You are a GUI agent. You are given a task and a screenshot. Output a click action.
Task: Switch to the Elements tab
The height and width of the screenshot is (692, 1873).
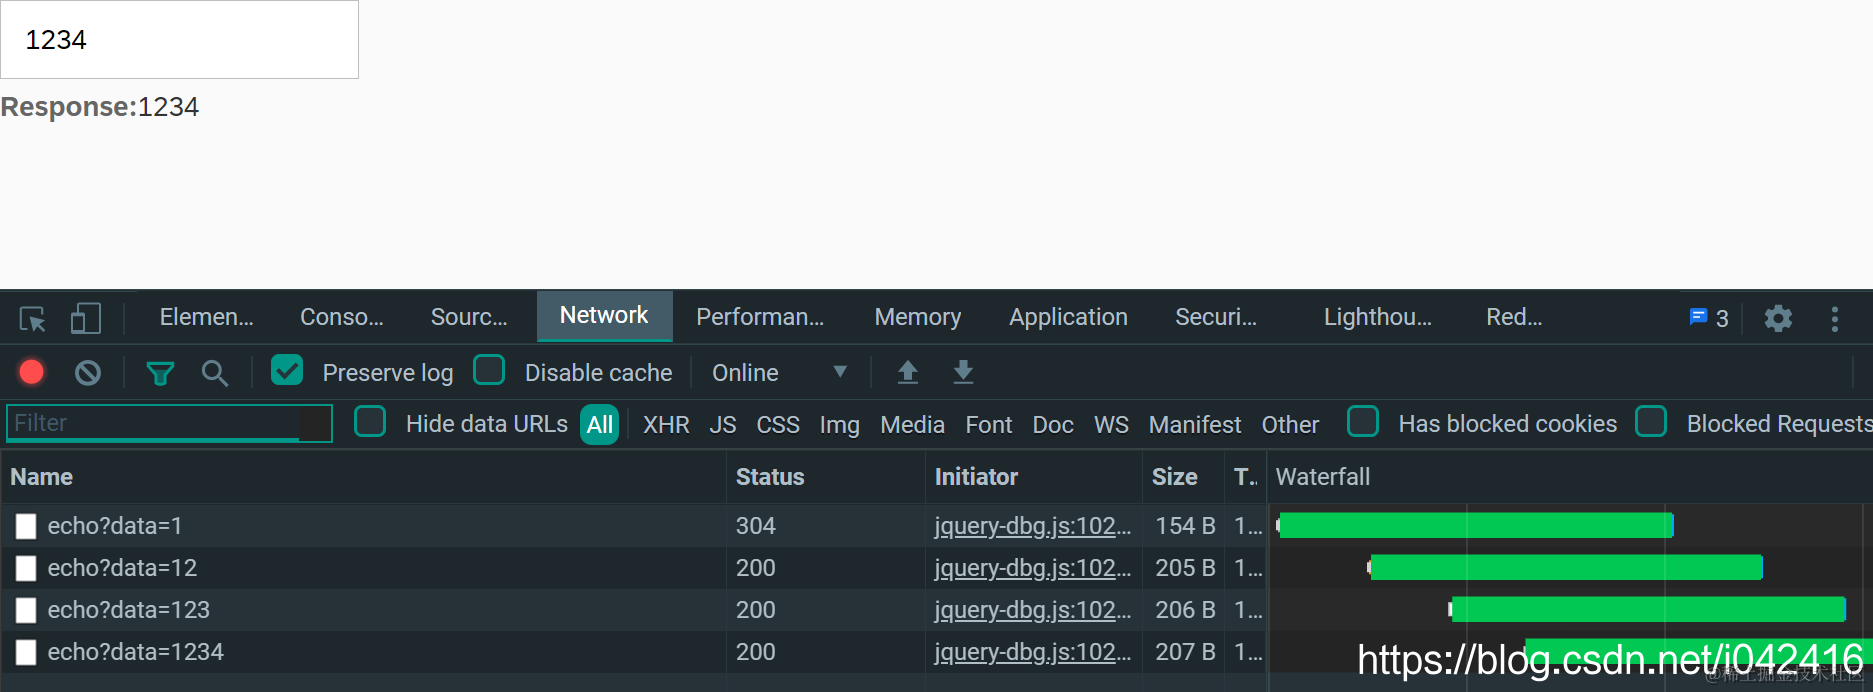coord(207,317)
